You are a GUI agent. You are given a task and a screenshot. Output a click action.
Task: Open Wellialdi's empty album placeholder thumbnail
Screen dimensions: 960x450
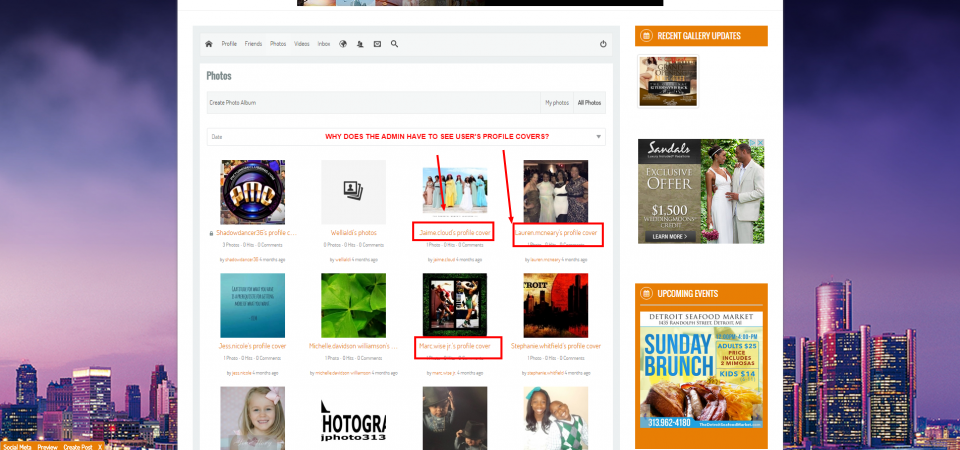353,192
